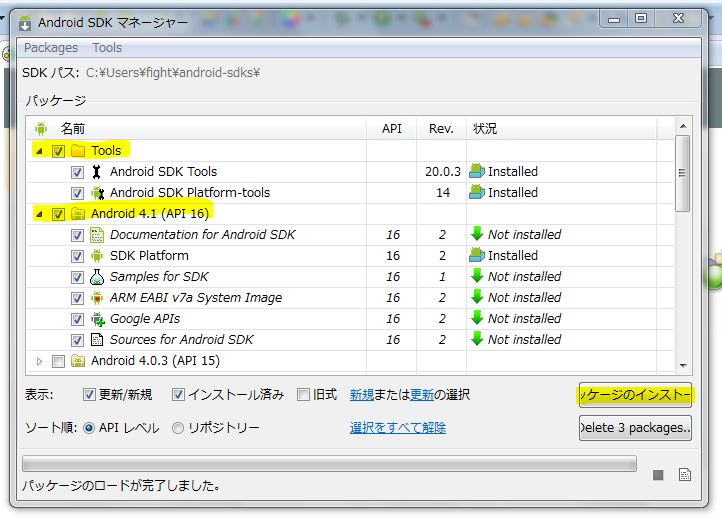Click the installed status icon for Platform-tools
Image resolution: width=722 pixels, height=519 pixels.
477,192
